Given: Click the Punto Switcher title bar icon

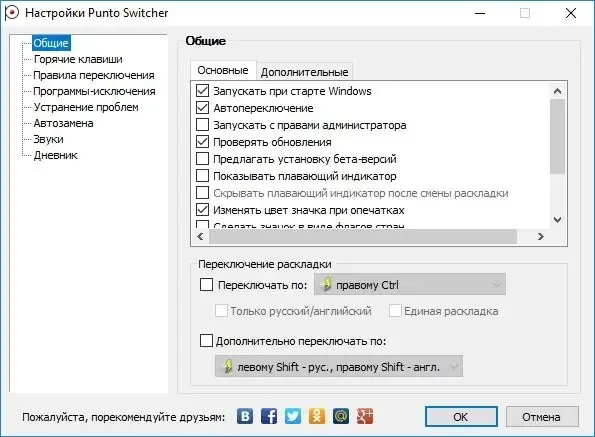Looking at the screenshot, I should pos(12,13).
